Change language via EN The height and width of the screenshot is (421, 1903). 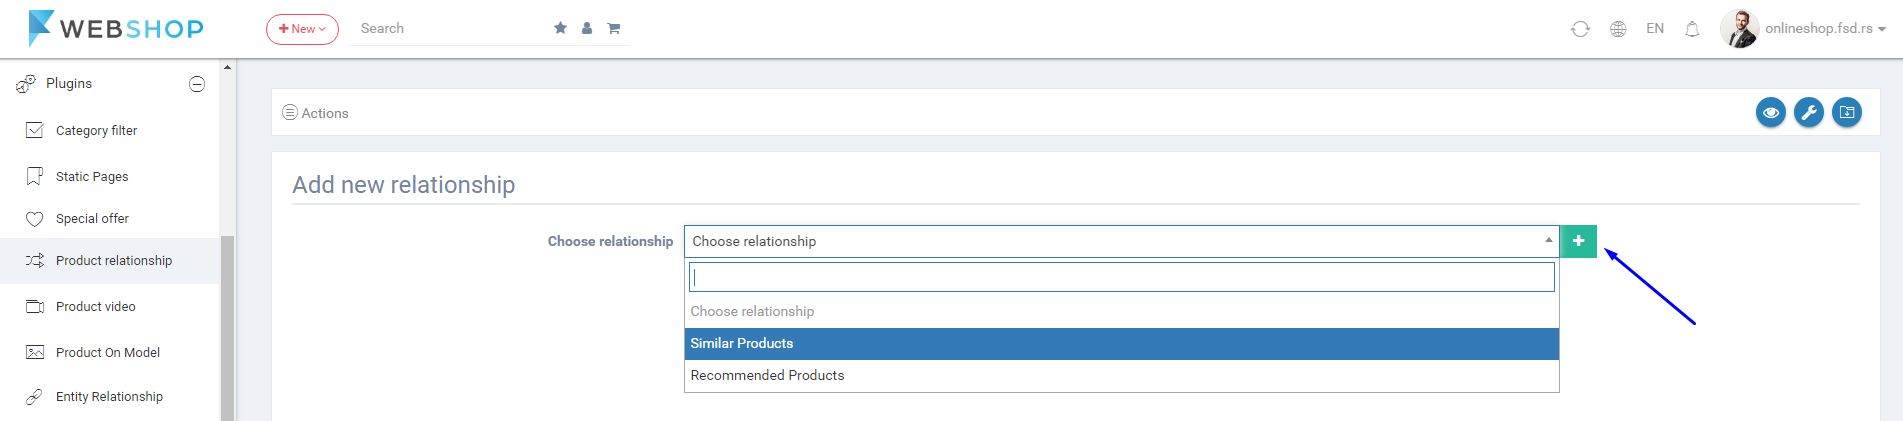pyautogui.click(x=1655, y=28)
